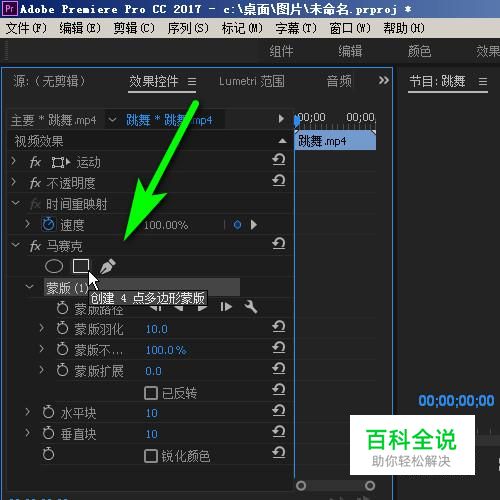This screenshot has height=500, width=500.
Task: Open the 帮助(H) menu
Action: (x=404, y=28)
